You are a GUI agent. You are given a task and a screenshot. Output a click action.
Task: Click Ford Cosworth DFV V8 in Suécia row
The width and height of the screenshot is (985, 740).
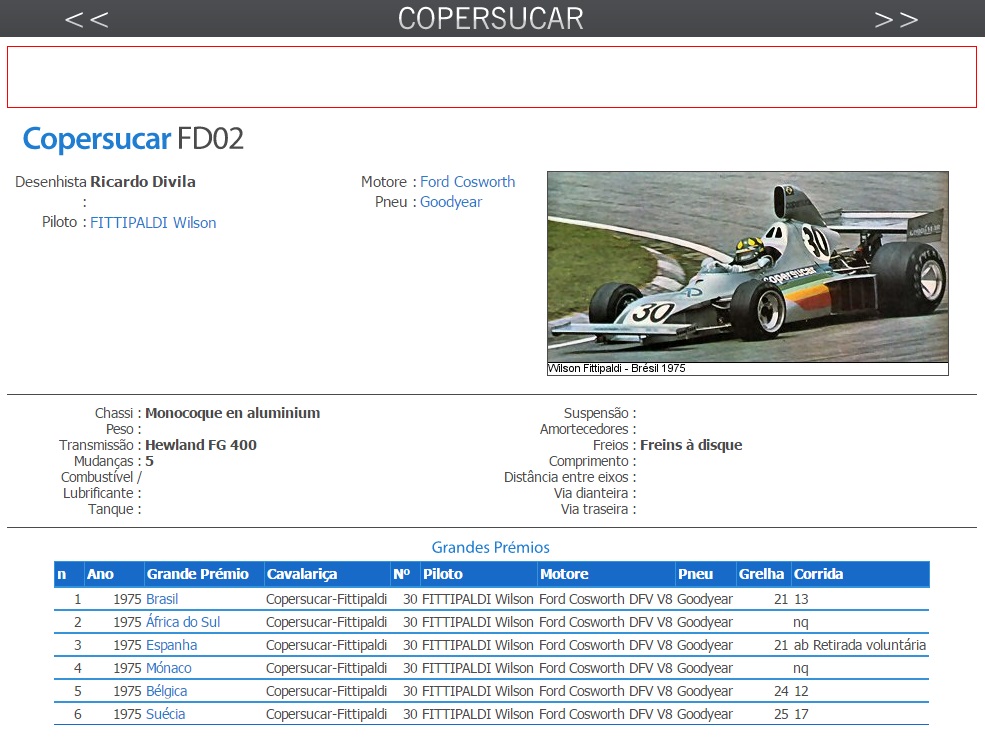(606, 714)
